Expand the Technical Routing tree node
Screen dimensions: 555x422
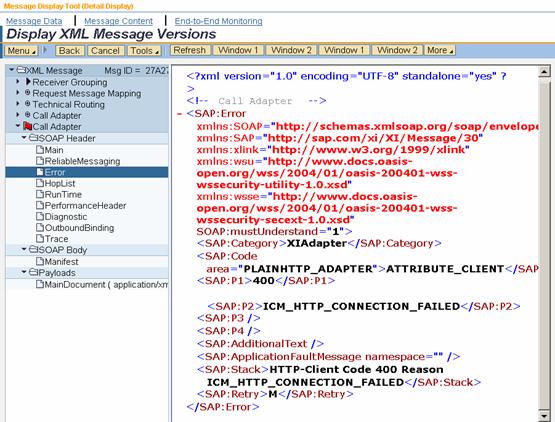[x=18, y=104]
